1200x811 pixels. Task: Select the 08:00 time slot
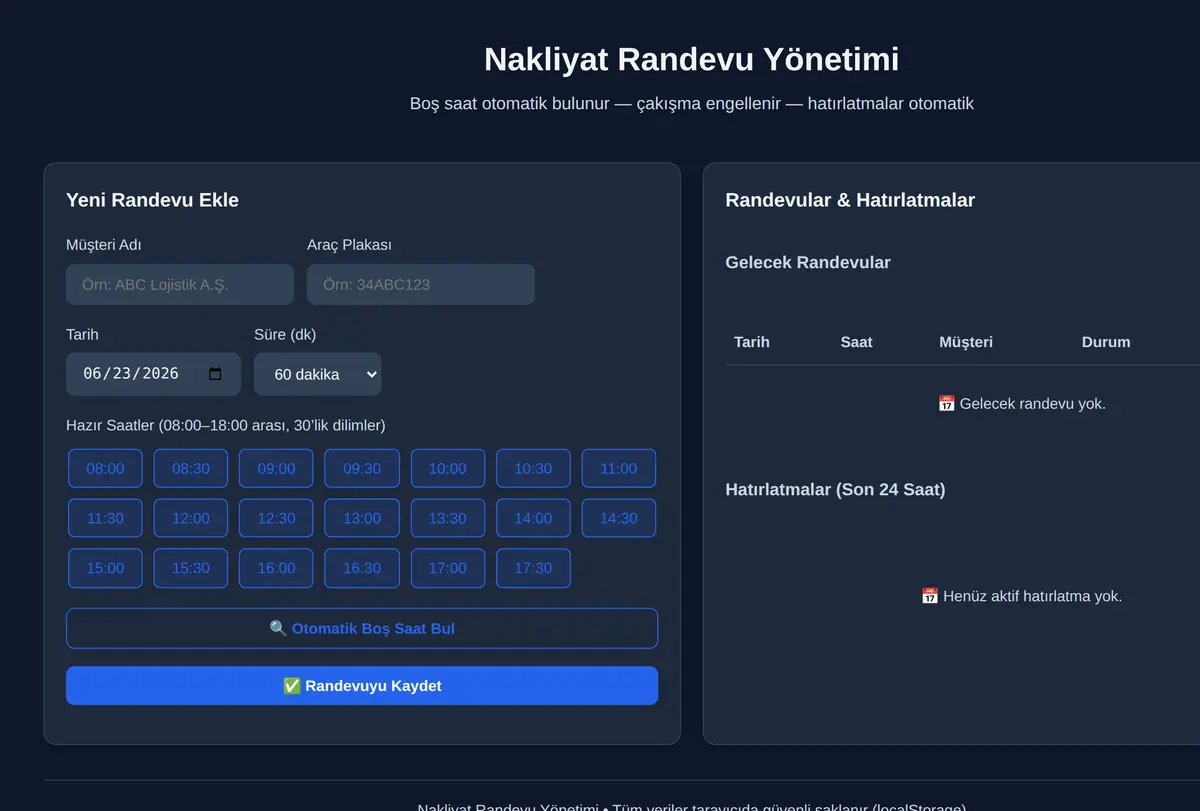pyautogui.click(x=105, y=468)
